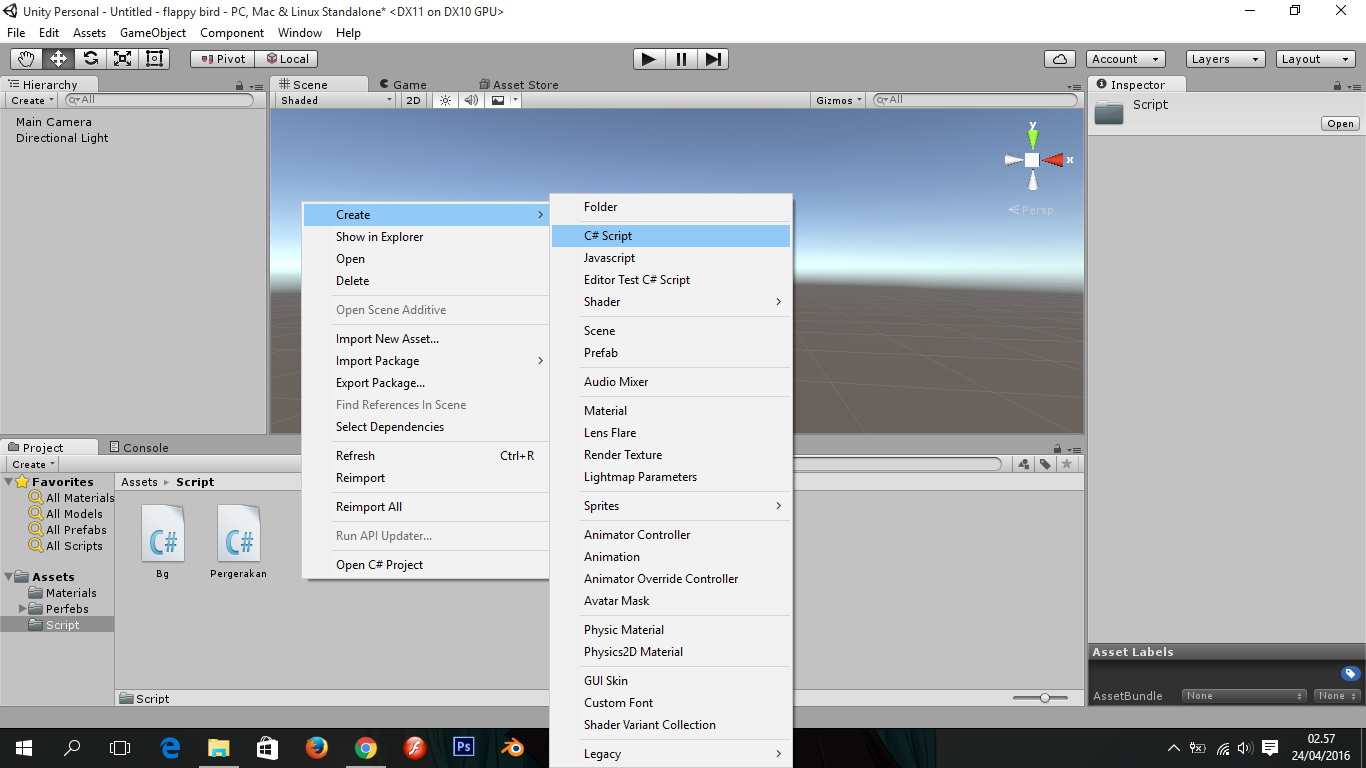Select Main Camera in the Hierarchy
Image resolution: width=1366 pixels, height=768 pixels.
pyautogui.click(x=54, y=122)
